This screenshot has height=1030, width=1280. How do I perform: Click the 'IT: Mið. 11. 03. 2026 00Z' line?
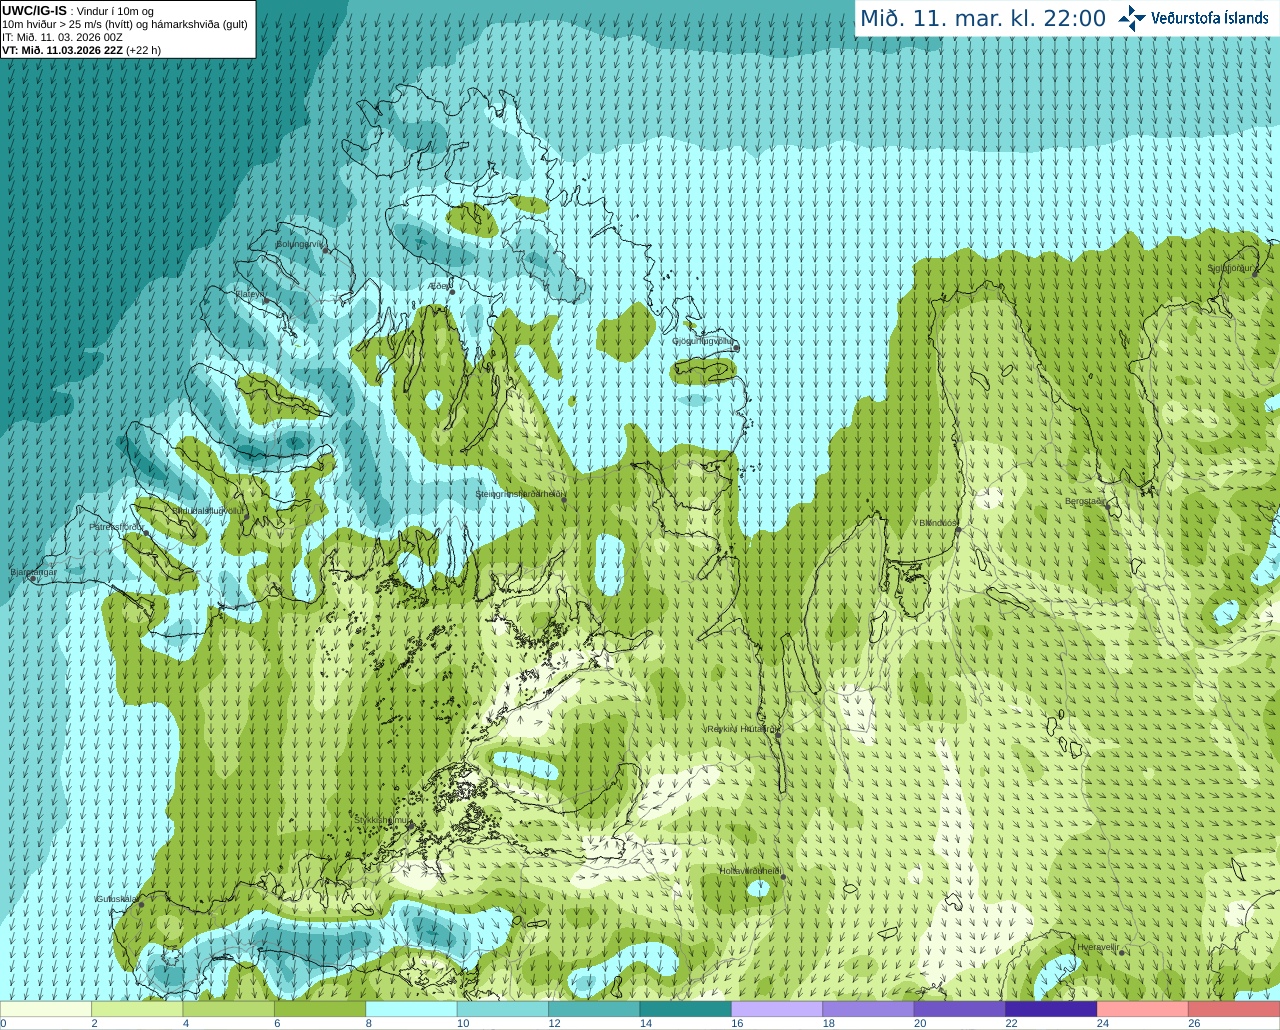(62, 37)
